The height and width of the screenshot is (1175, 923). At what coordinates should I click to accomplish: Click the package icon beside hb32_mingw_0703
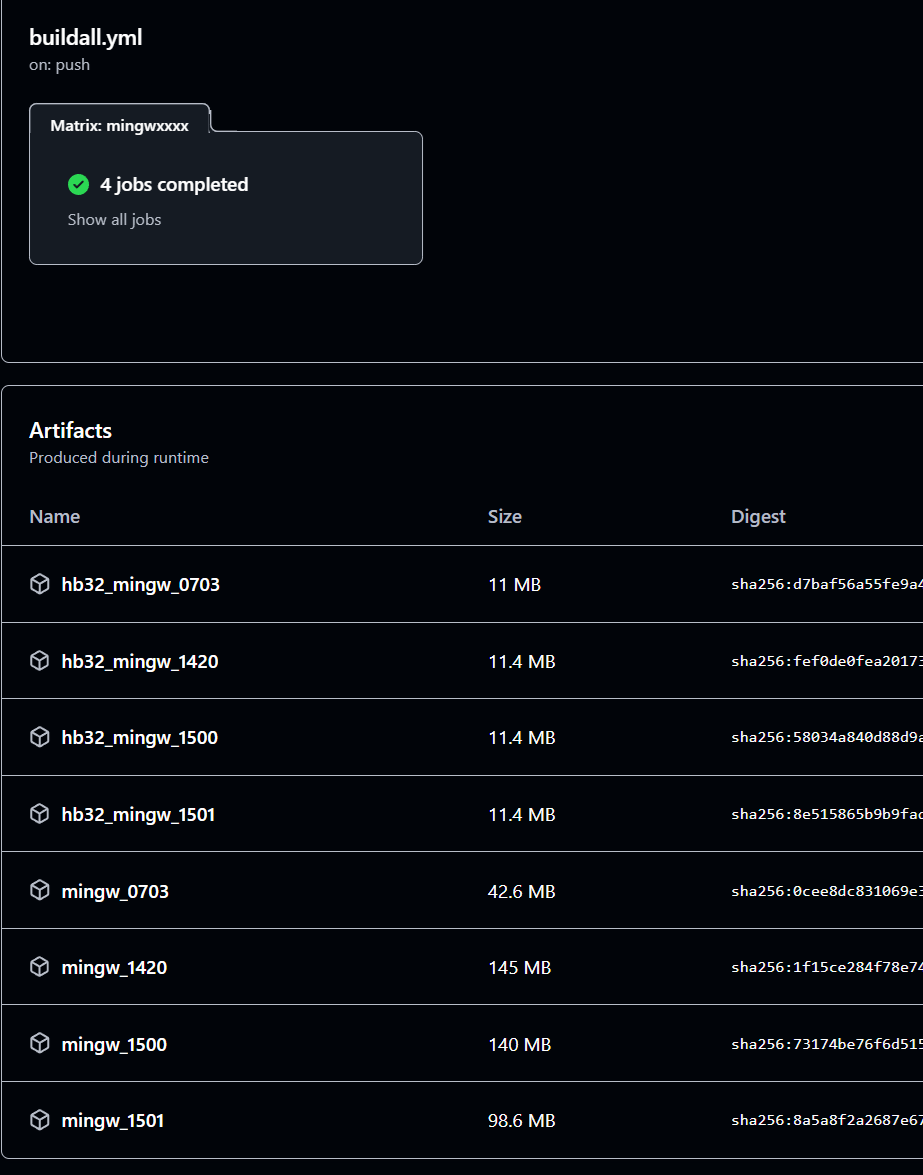40,584
